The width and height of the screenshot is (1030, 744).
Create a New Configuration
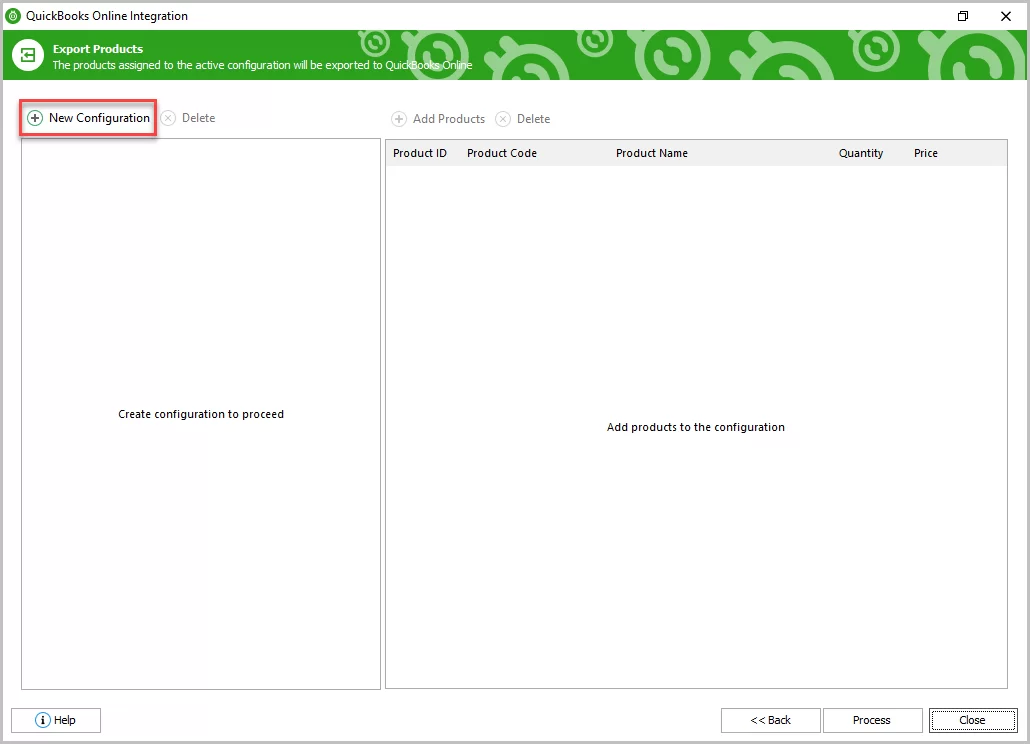coord(88,117)
